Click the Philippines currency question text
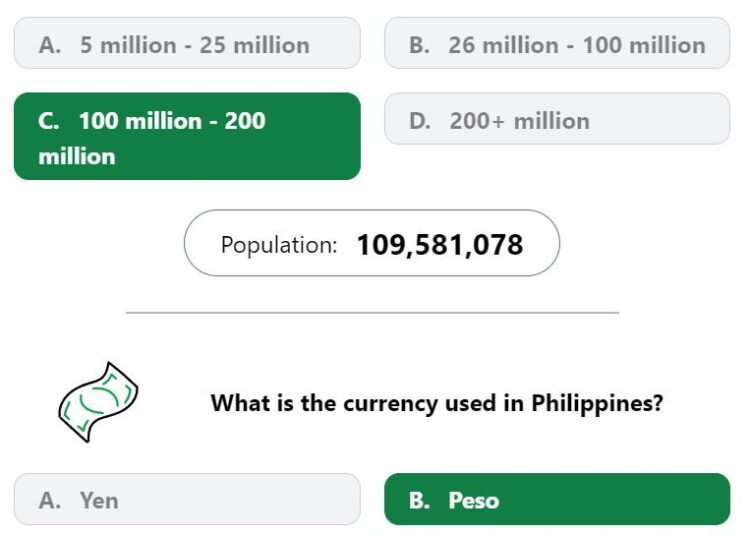The image size is (750, 536). [x=437, y=403]
